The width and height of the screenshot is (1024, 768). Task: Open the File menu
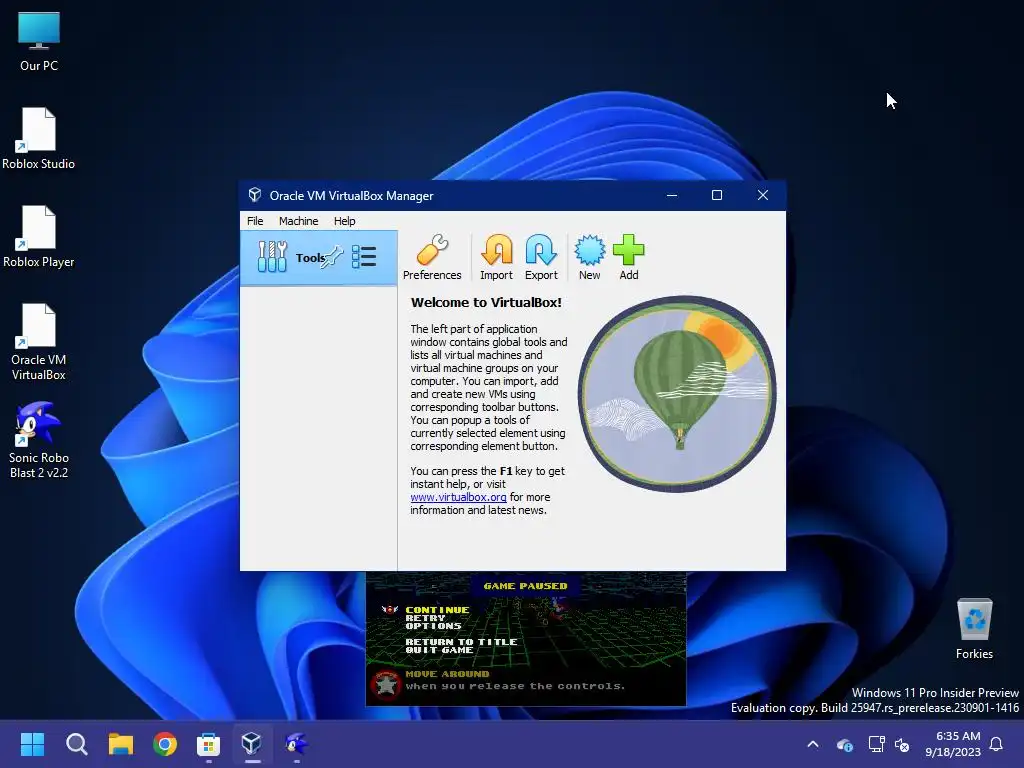point(255,221)
